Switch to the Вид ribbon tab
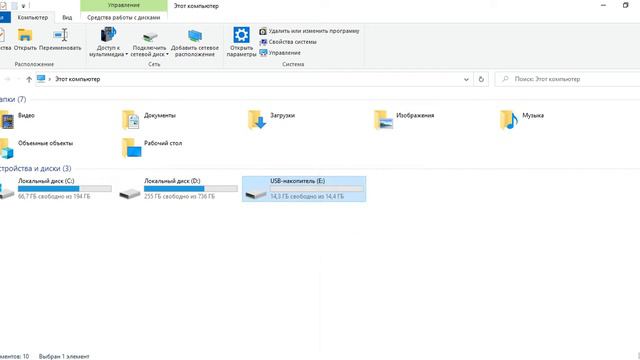 point(67,18)
